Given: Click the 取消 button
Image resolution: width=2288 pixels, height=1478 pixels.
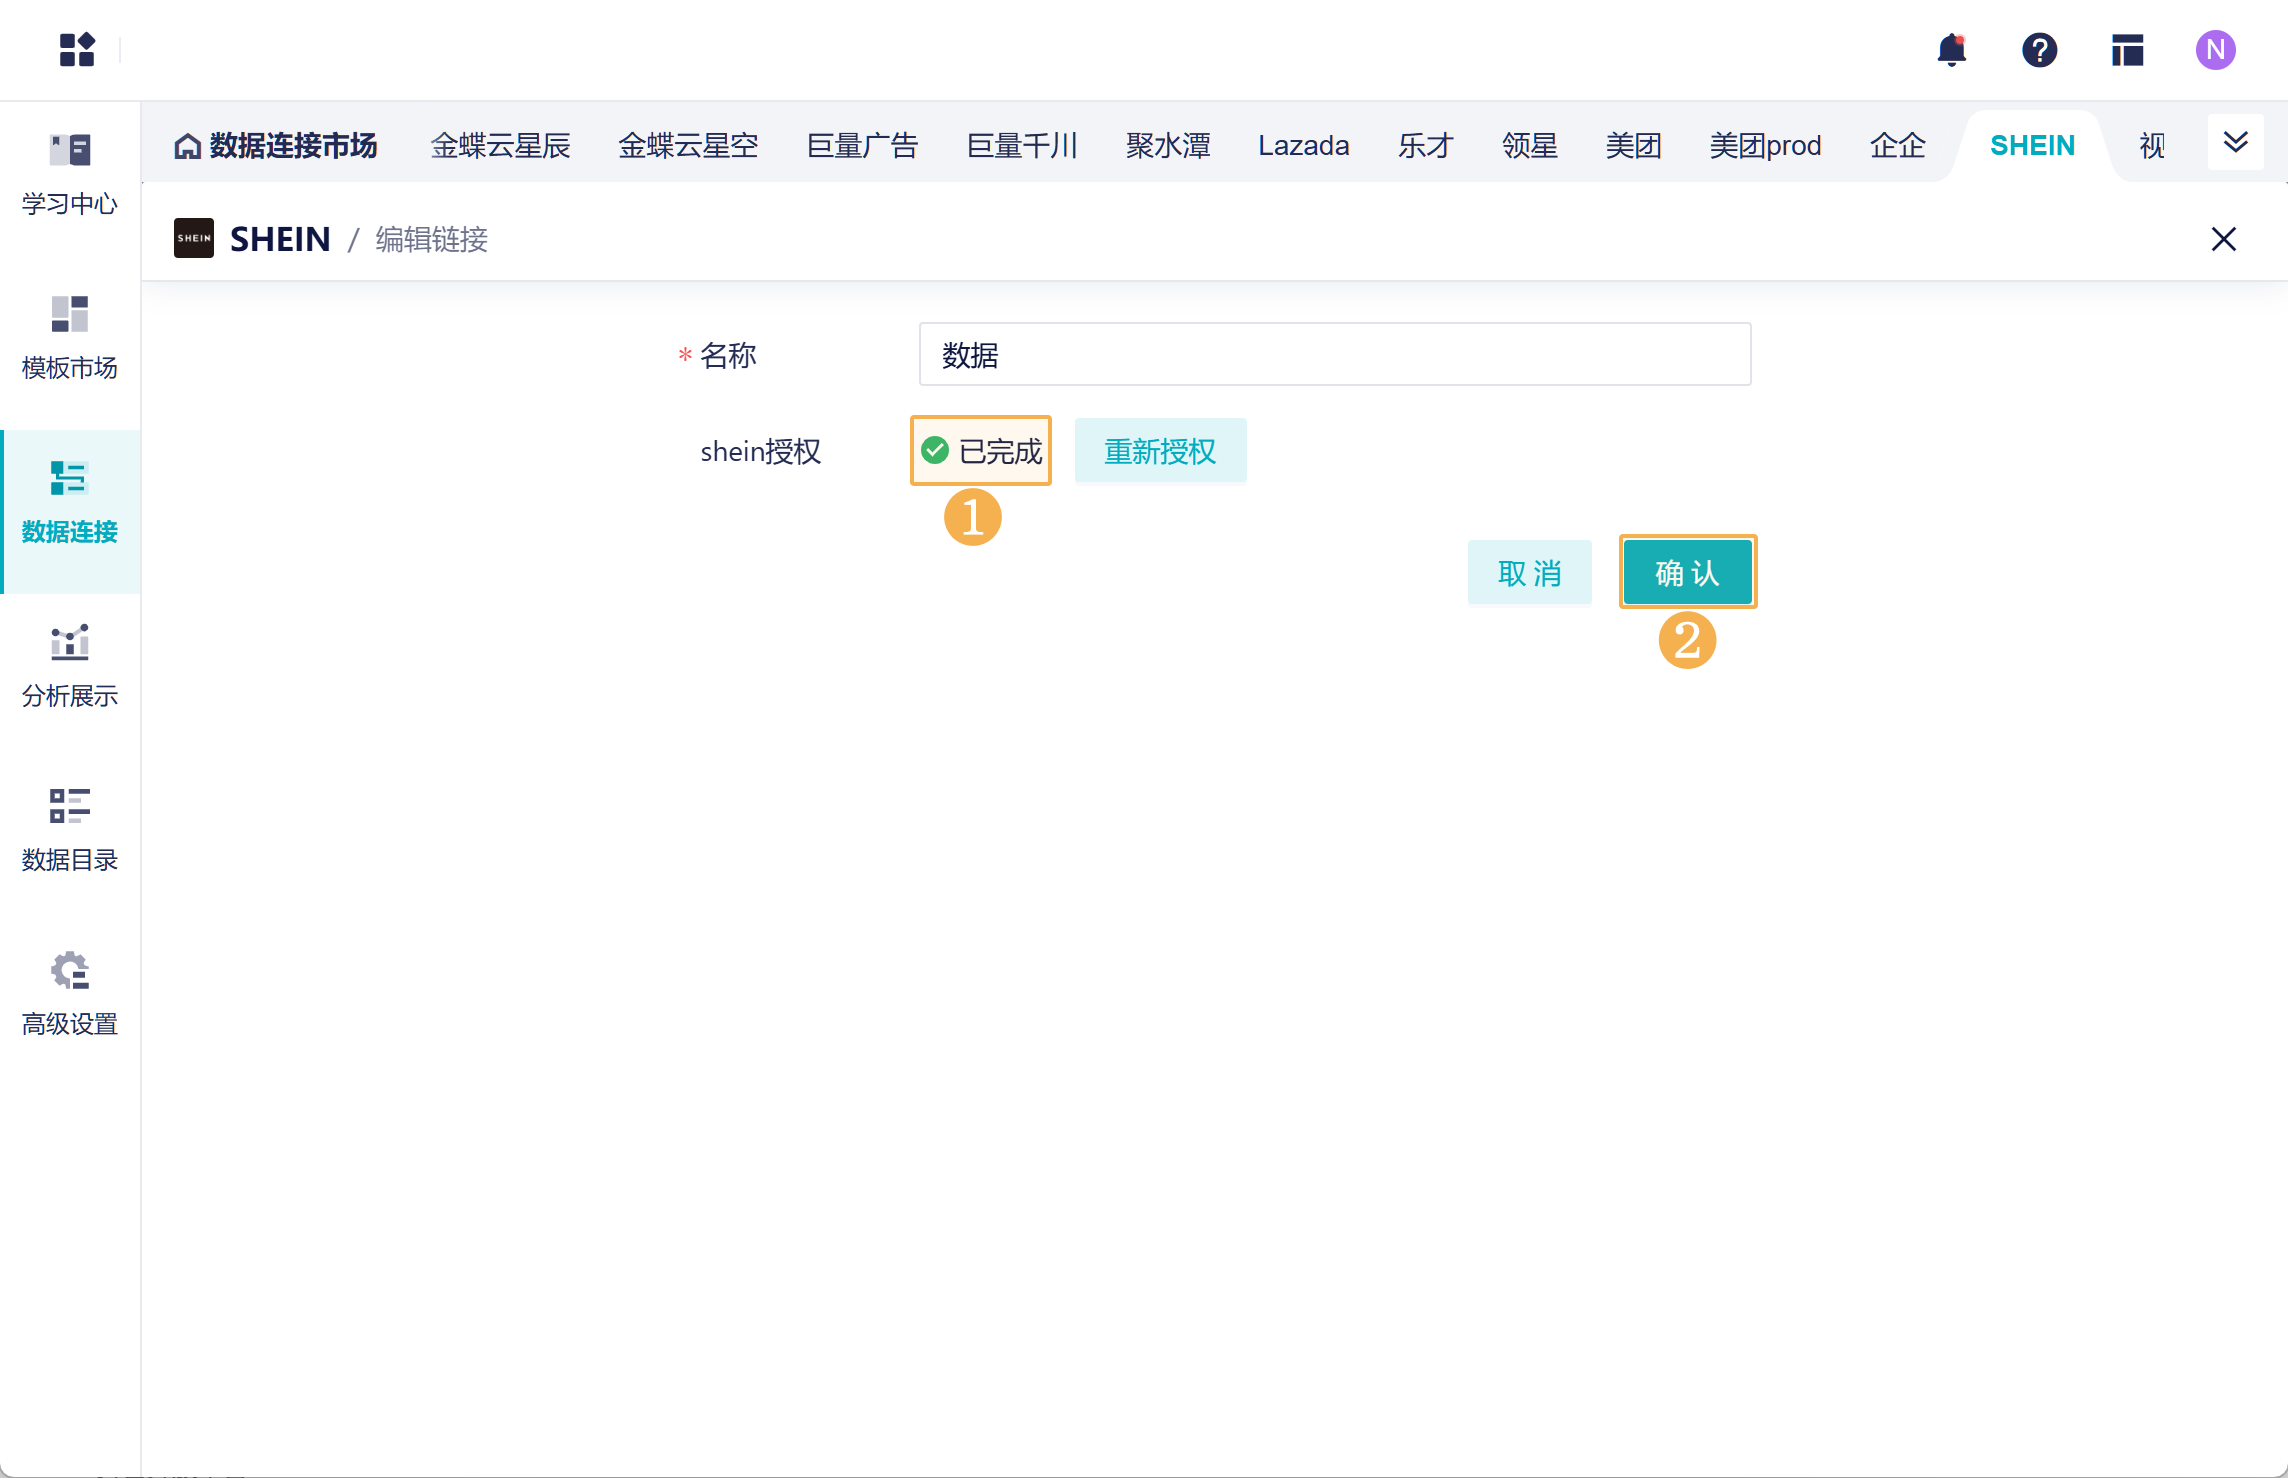Looking at the screenshot, I should 1529,573.
